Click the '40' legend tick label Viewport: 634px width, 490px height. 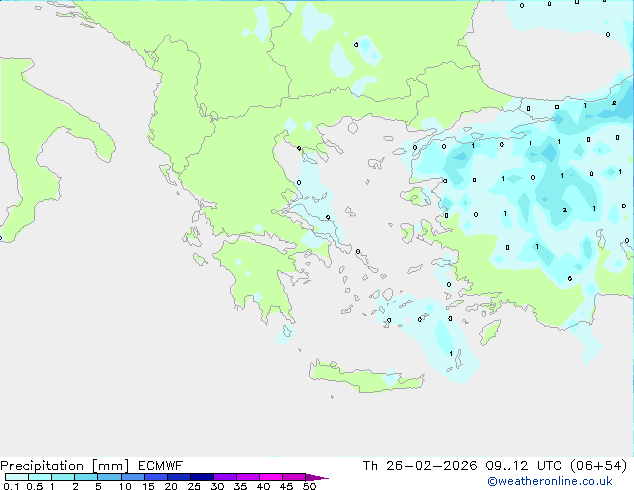(263, 486)
